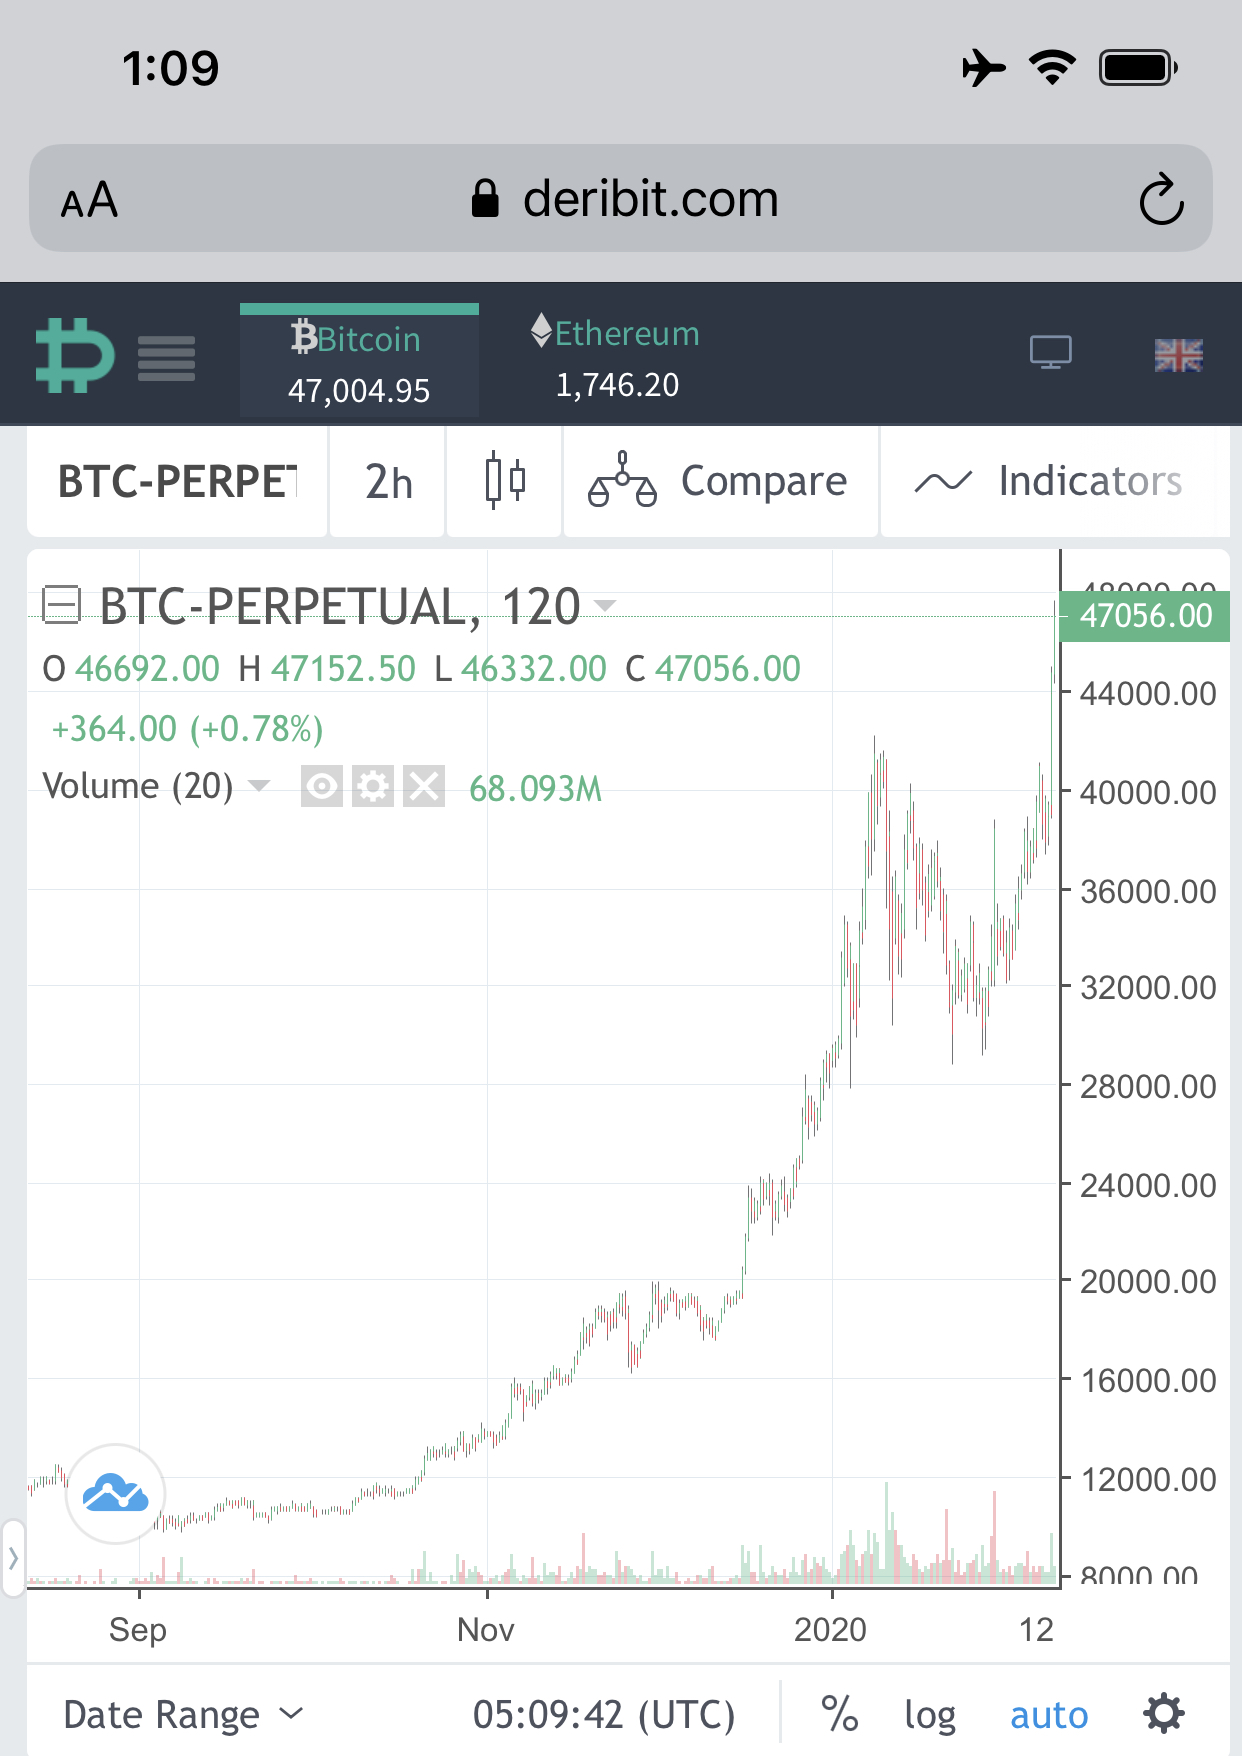Open the Indicators menu

(x=1048, y=481)
